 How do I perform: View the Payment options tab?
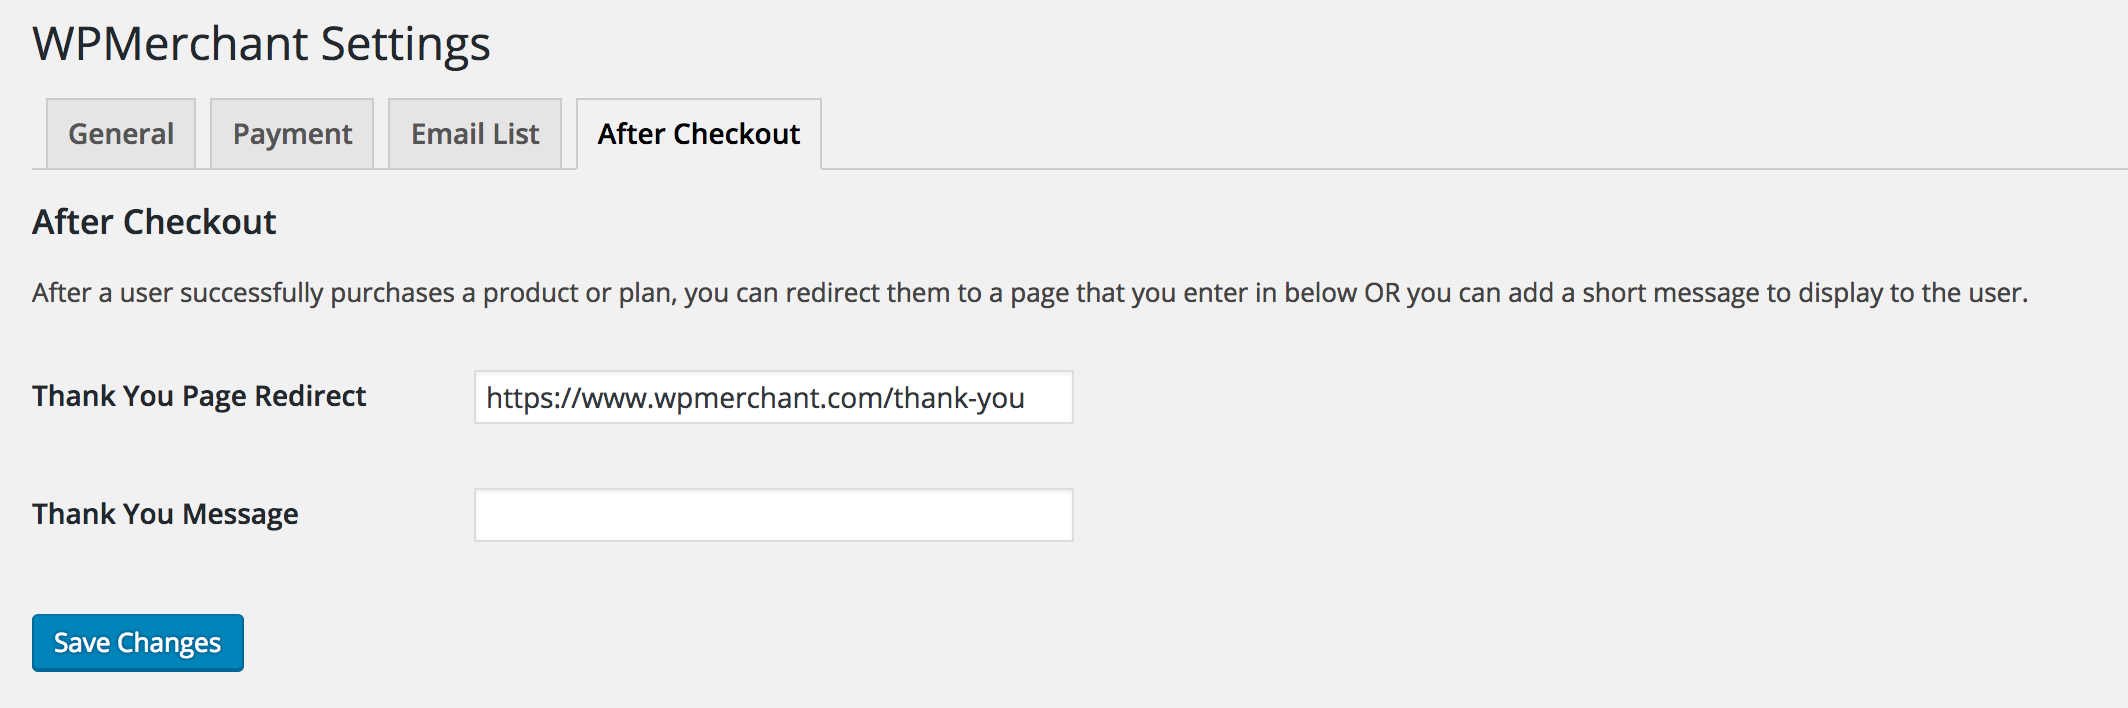pos(292,134)
